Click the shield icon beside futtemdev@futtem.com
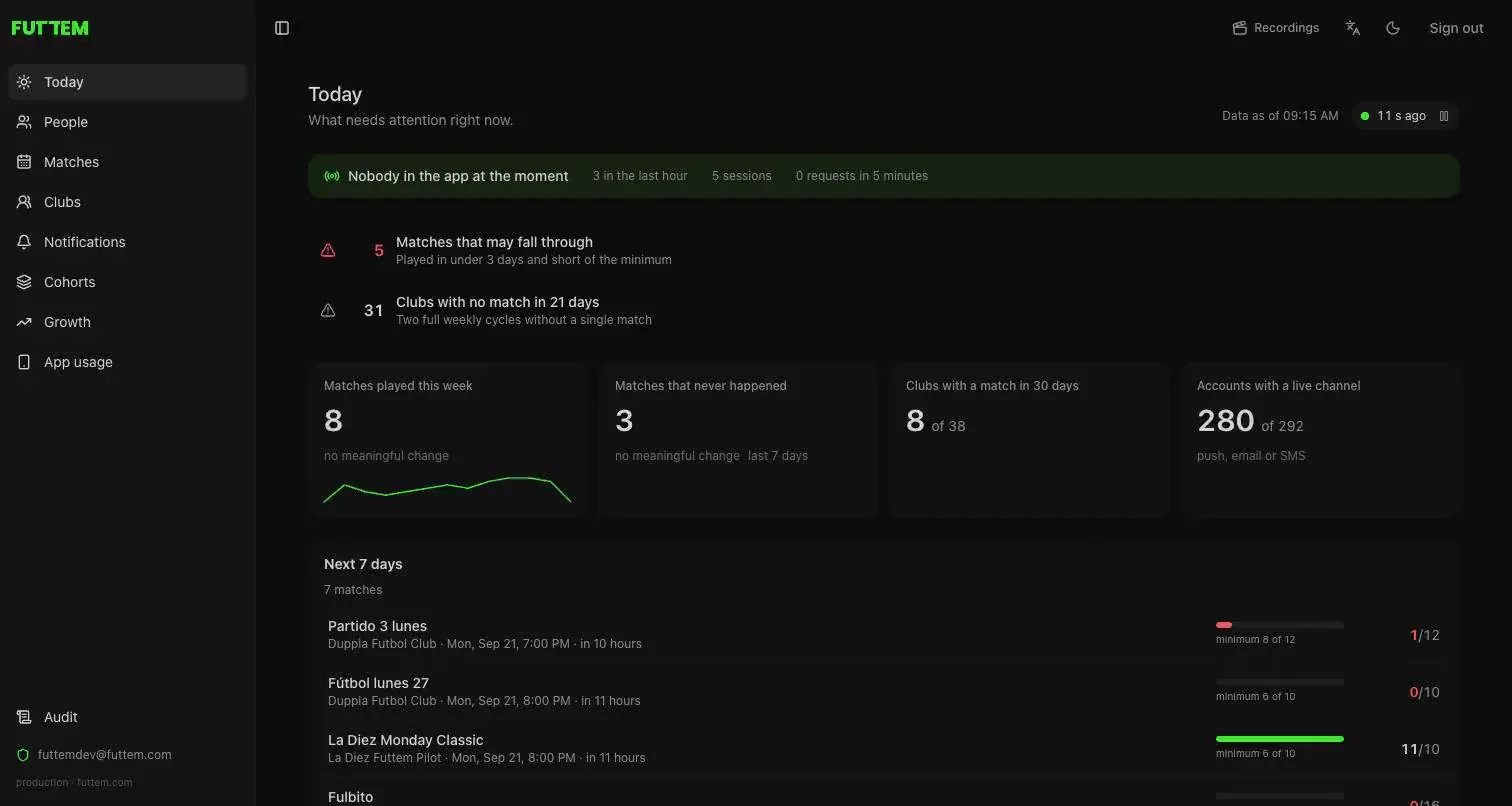 click(23, 755)
